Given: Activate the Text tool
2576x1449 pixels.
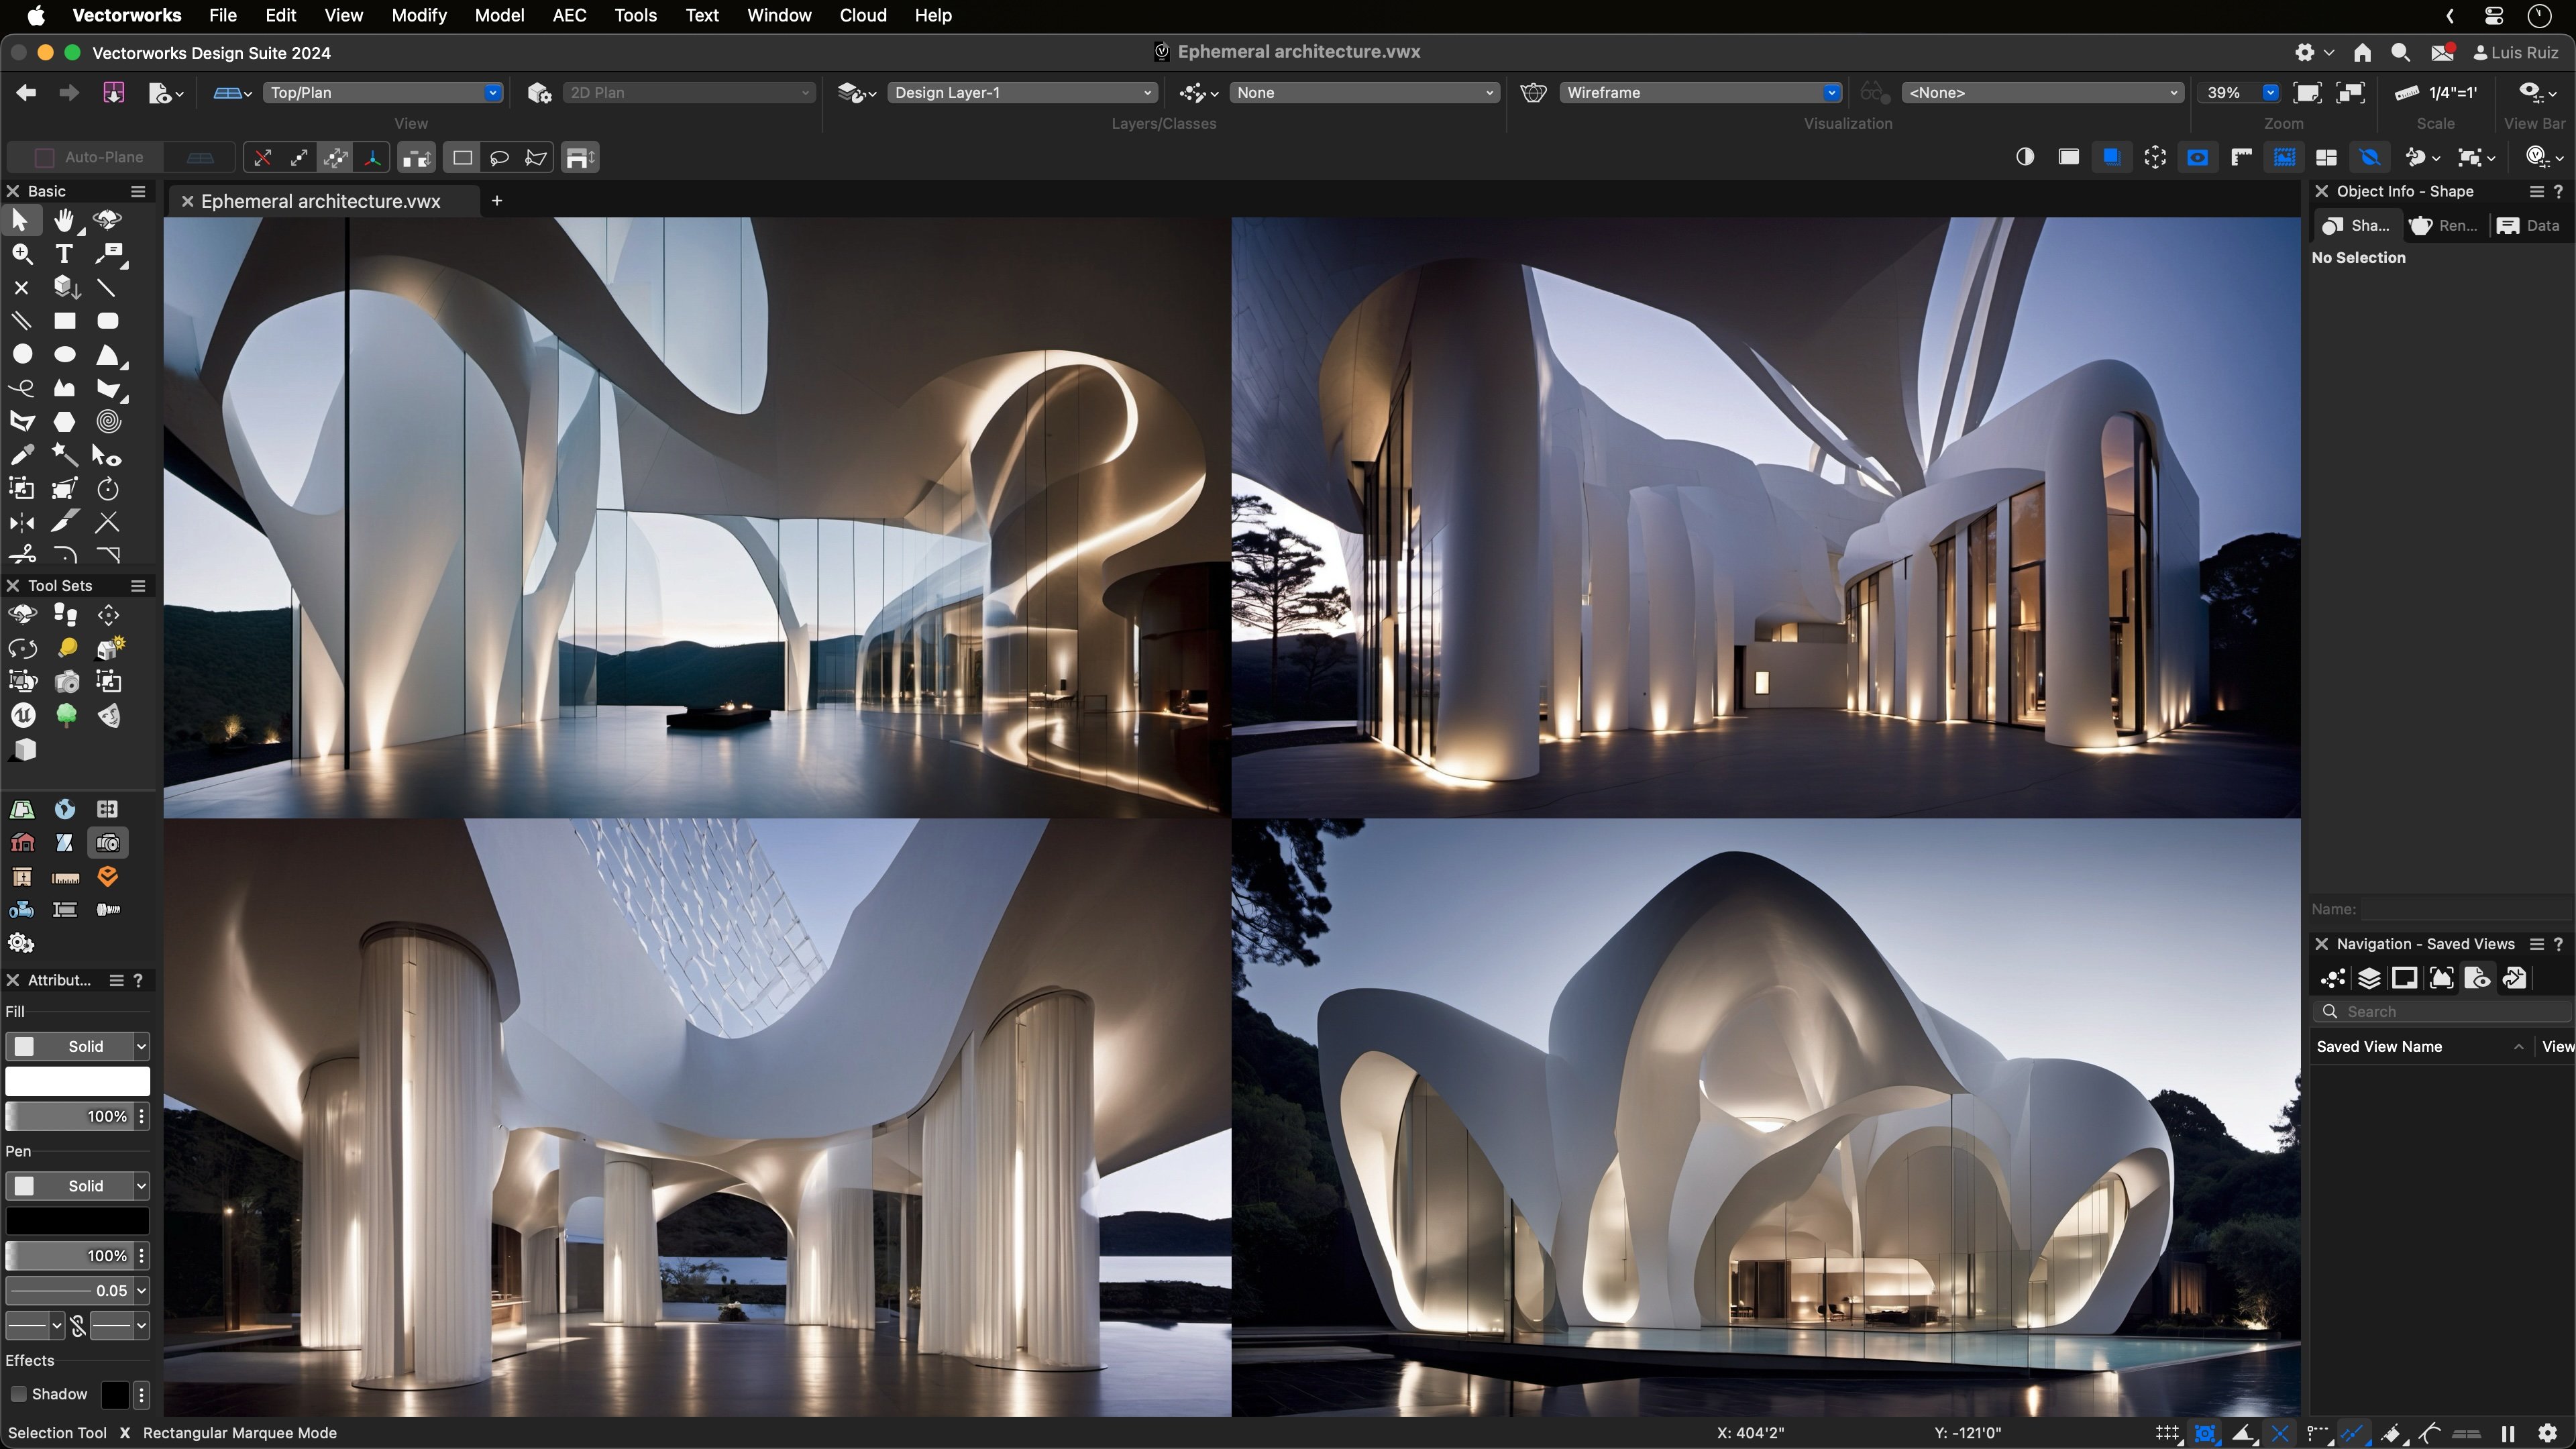Looking at the screenshot, I should 65,253.
